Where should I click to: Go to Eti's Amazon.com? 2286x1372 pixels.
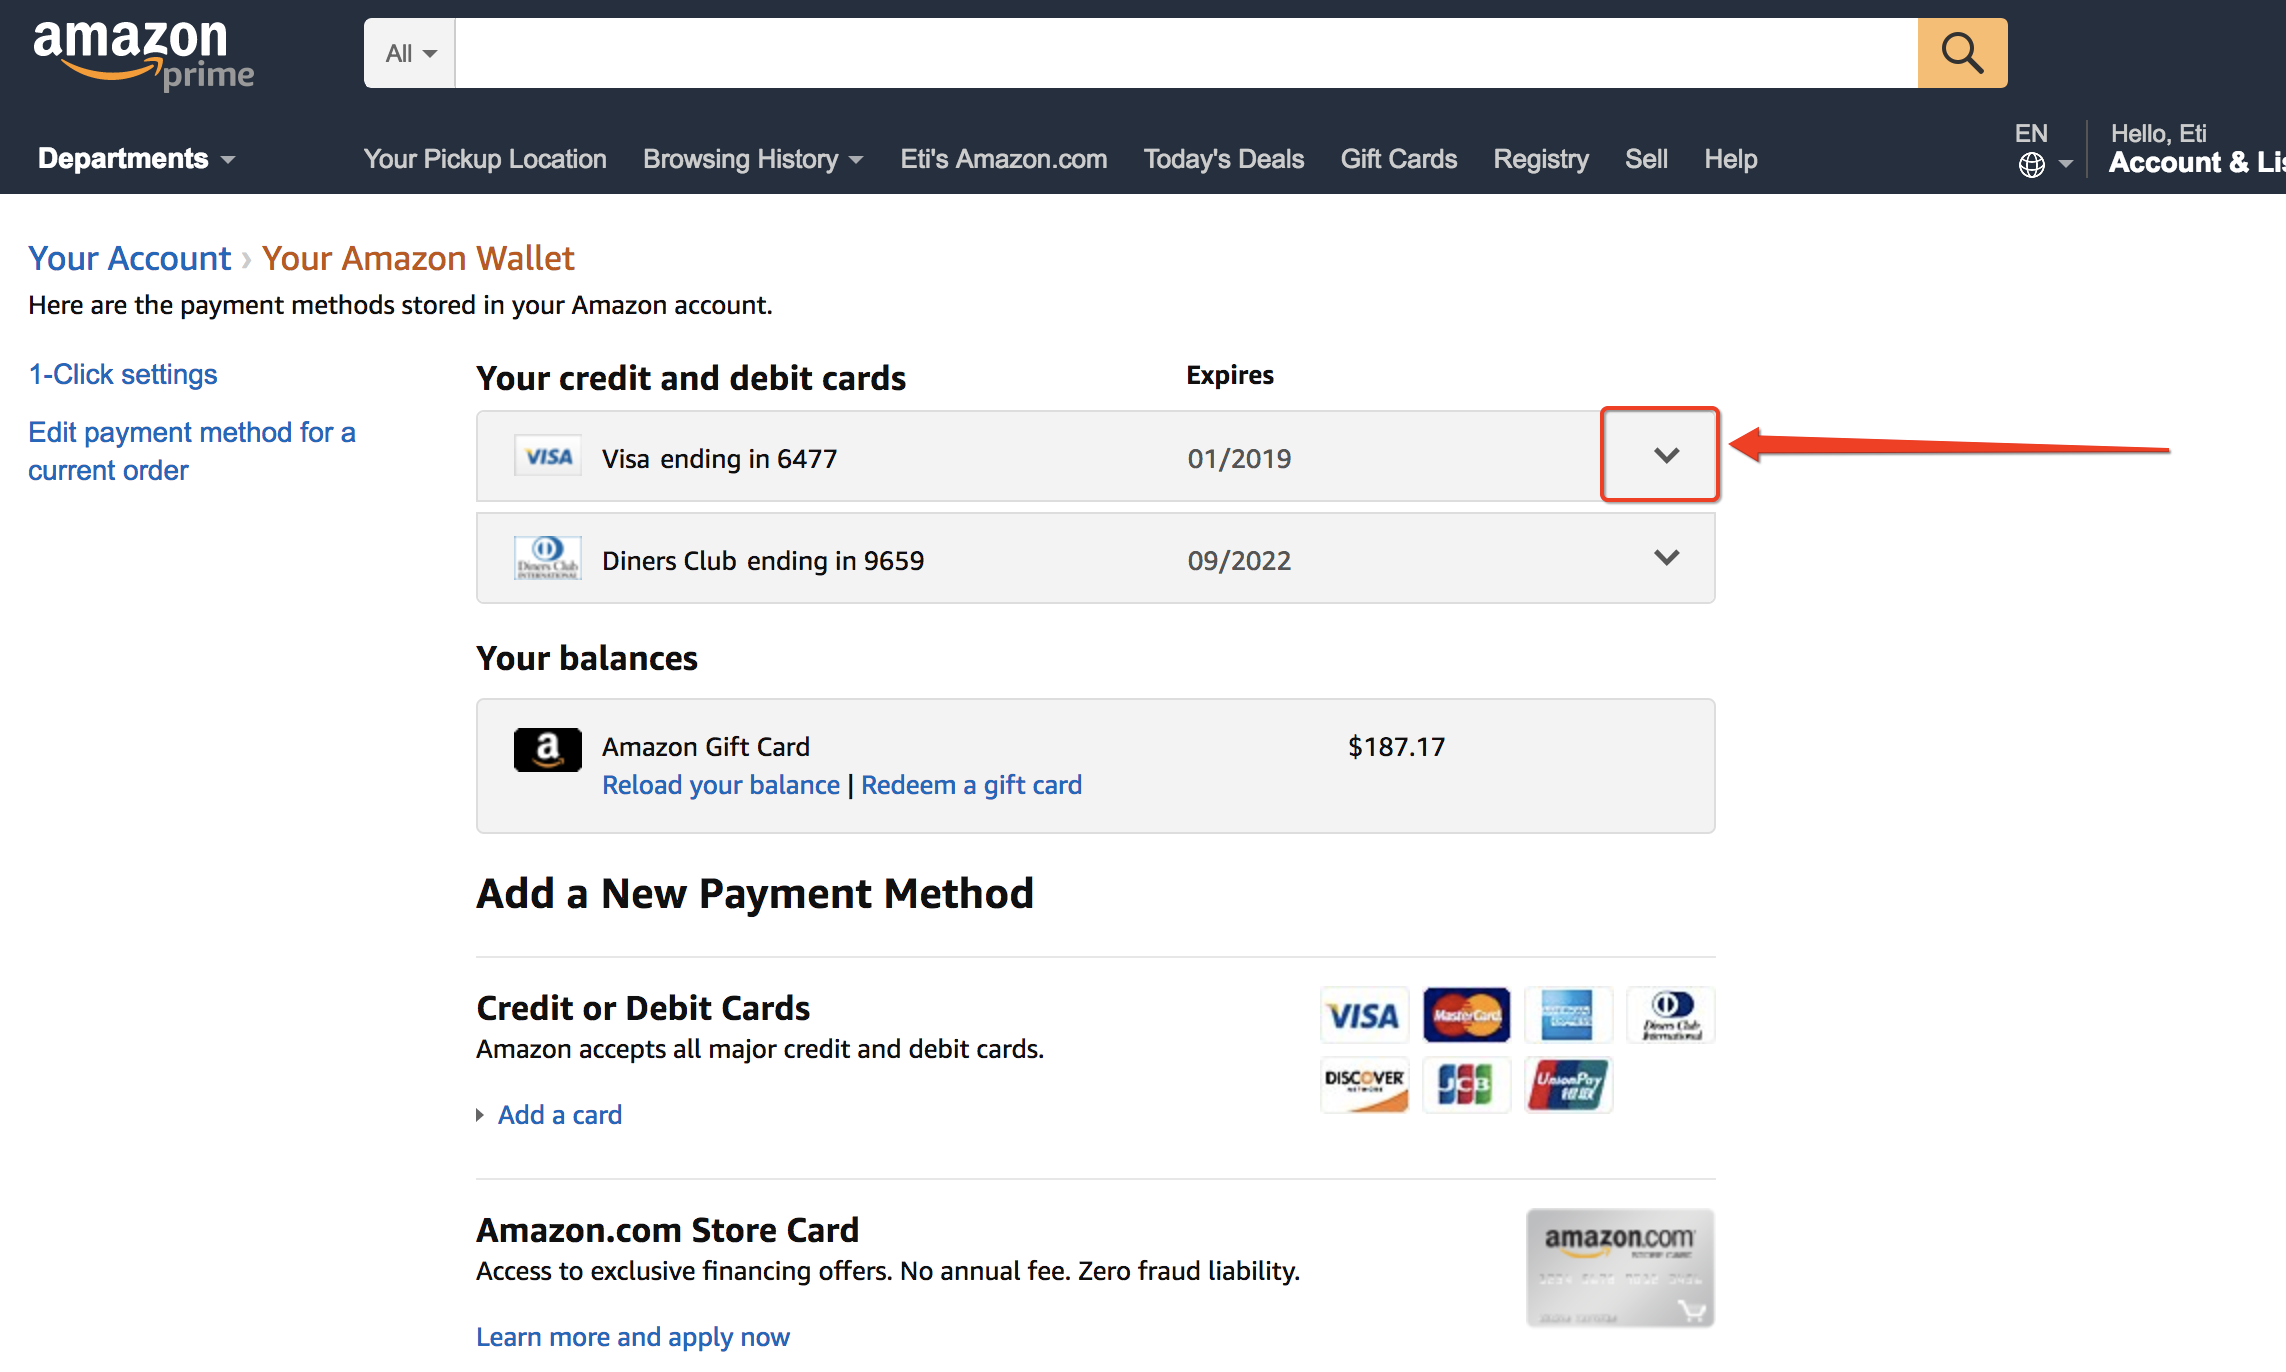pos(1004,159)
